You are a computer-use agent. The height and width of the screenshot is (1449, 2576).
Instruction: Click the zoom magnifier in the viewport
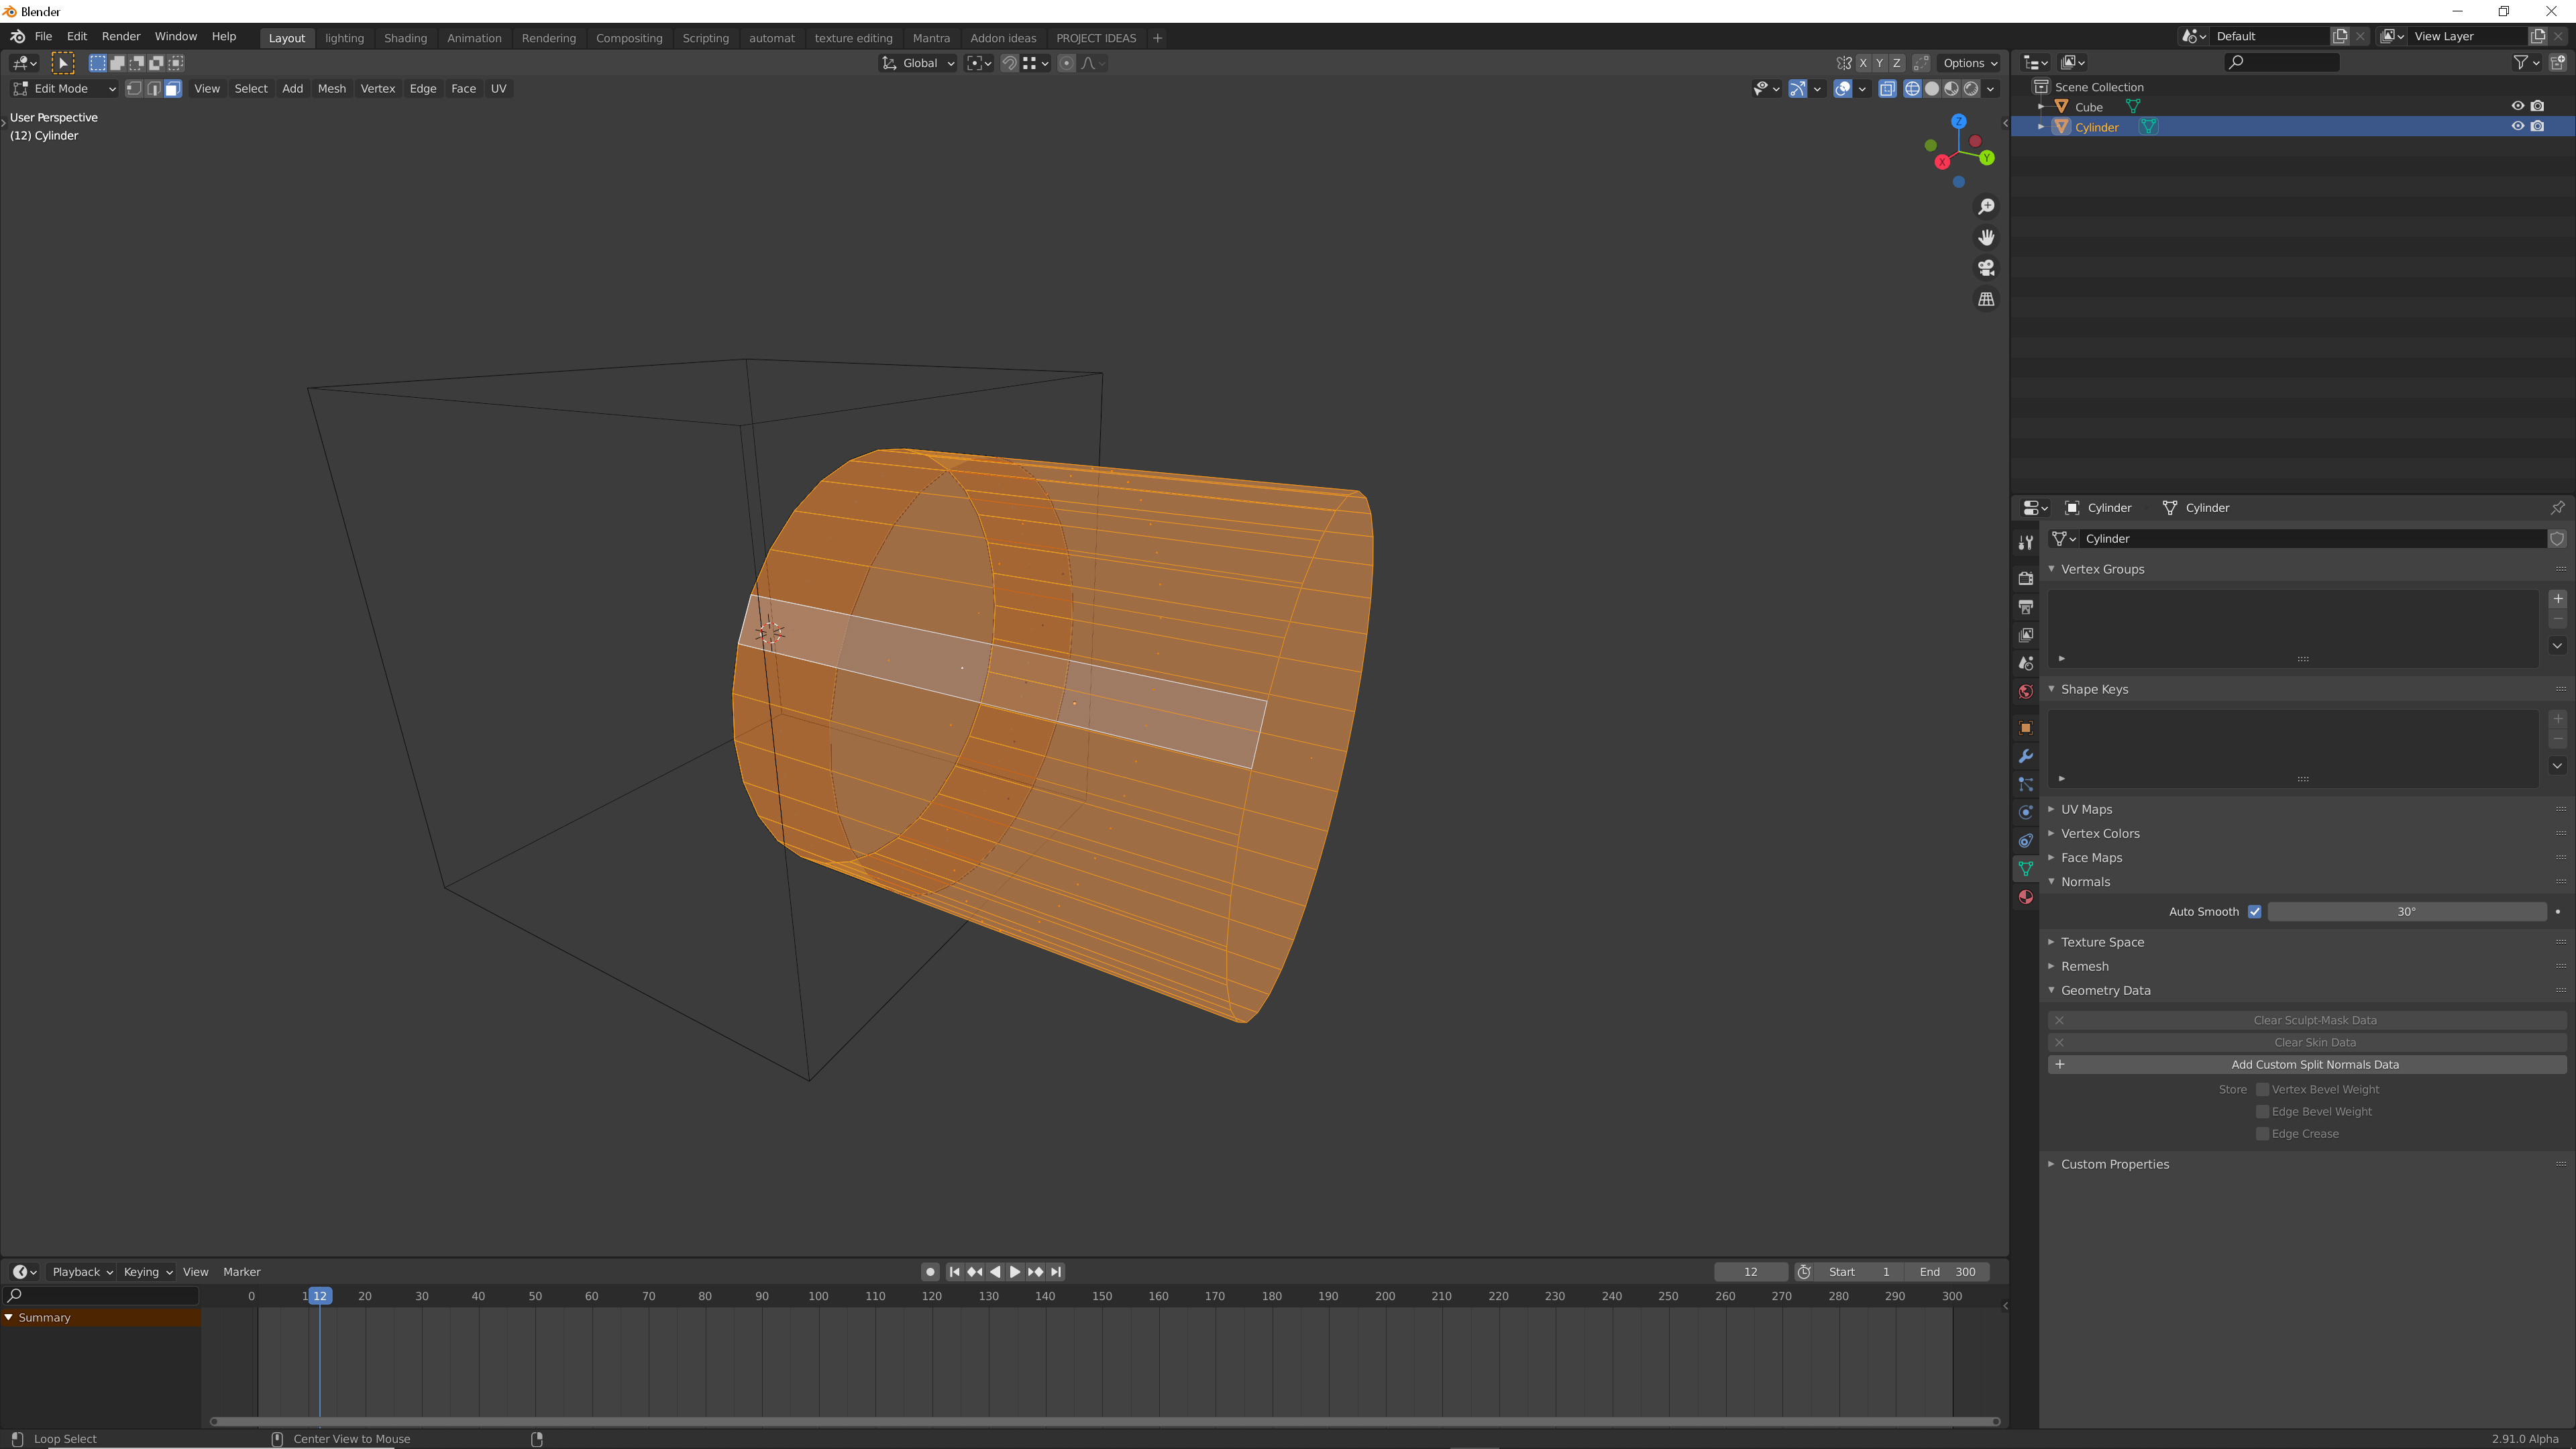1986,206
